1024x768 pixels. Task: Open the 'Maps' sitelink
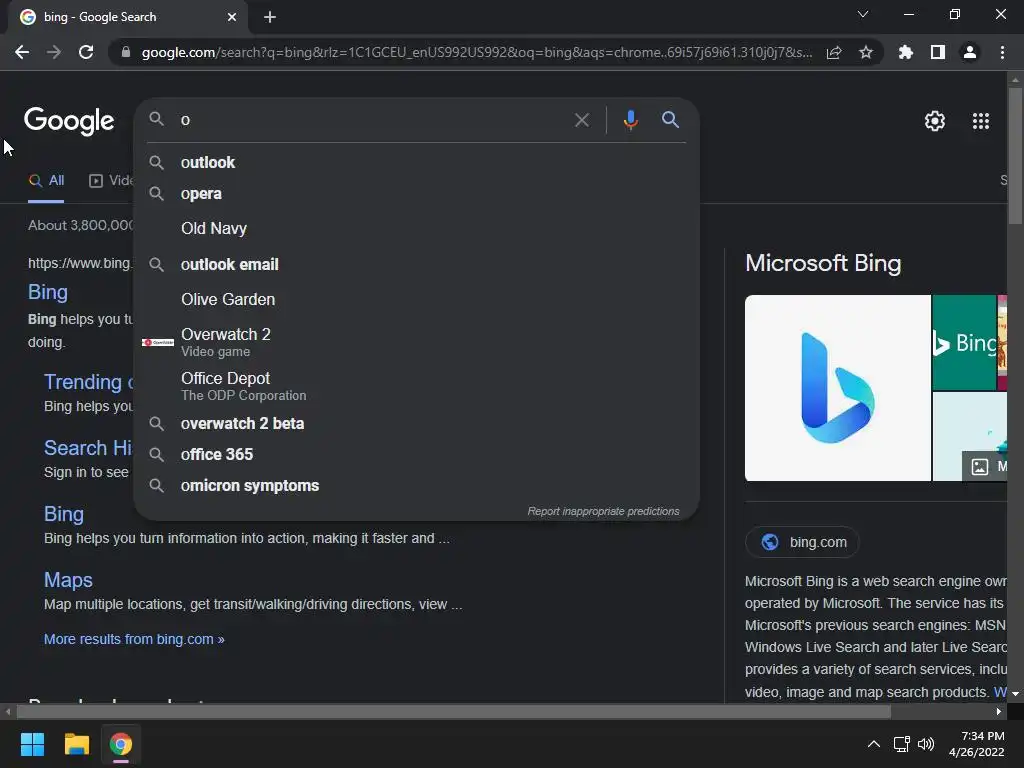(x=68, y=580)
